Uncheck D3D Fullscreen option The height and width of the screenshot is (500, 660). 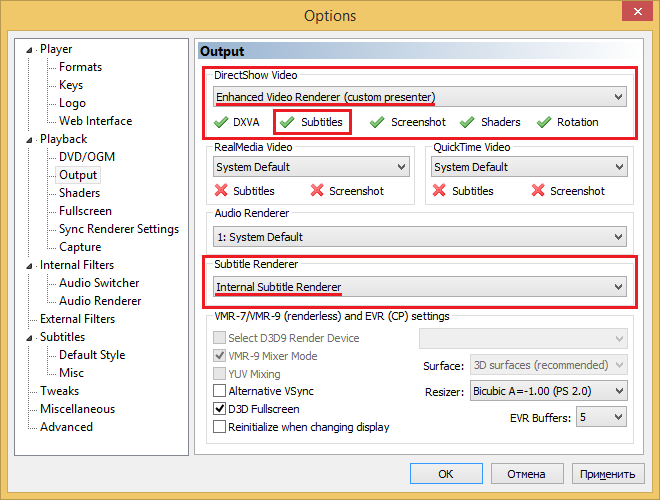pyautogui.click(x=220, y=409)
